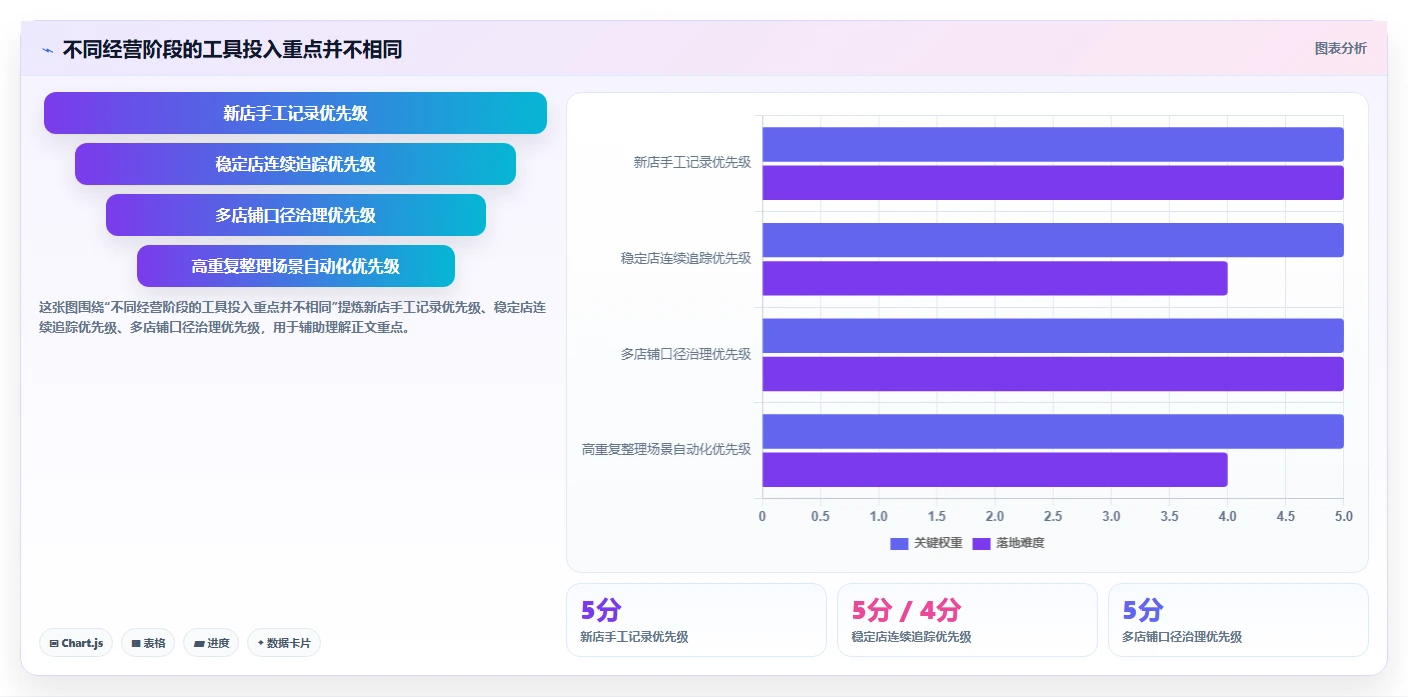The height and width of the screenshot is (697, 1408).
Task: Click the 关键权重 bar for 高重复整理场景自动化优先级
Action: pos(1053,431)
